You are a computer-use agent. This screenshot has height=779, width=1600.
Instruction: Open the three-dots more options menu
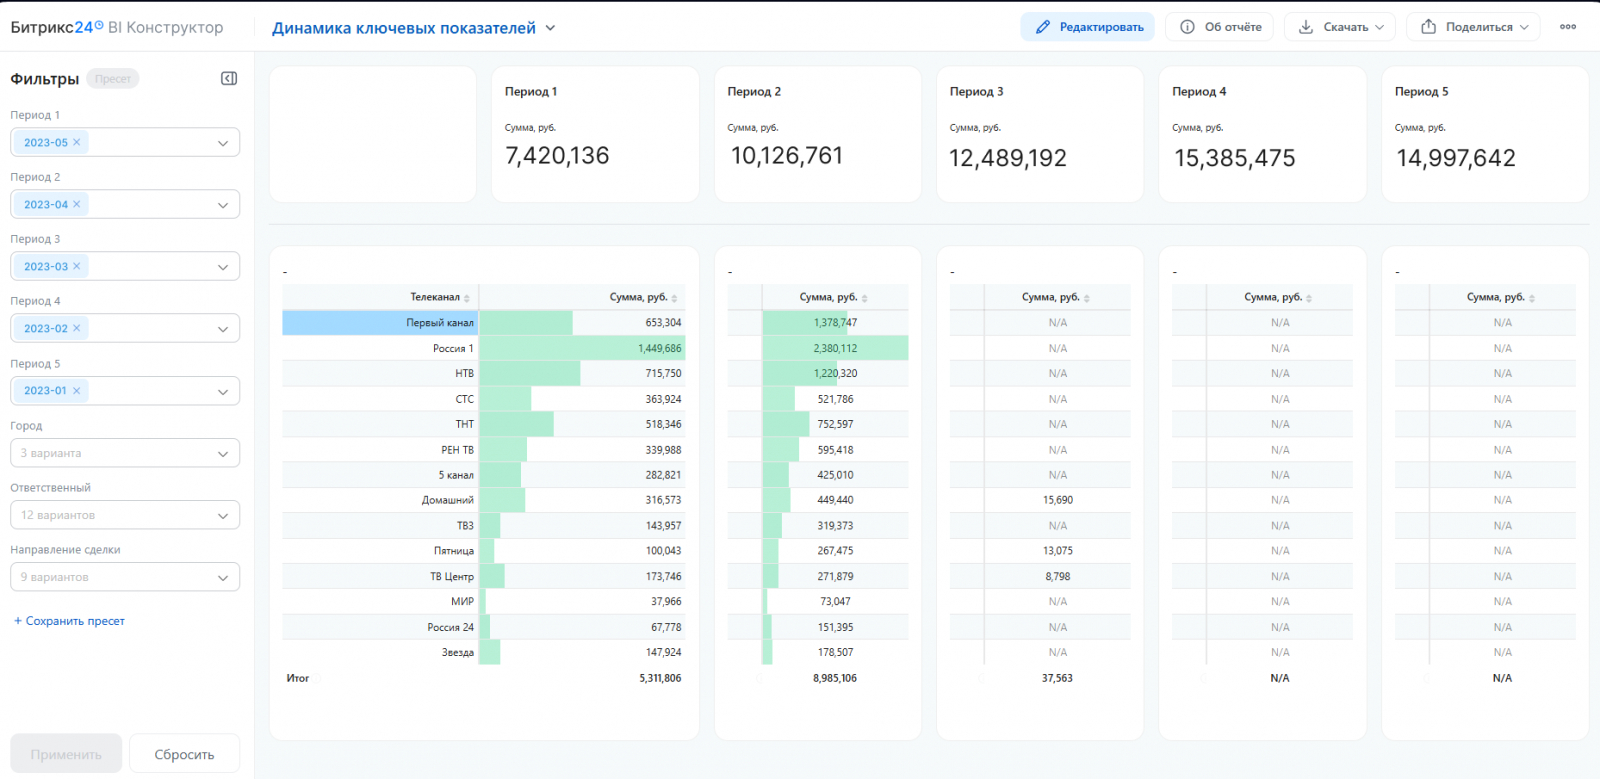pyautogui.click(x=1568, y=27)
